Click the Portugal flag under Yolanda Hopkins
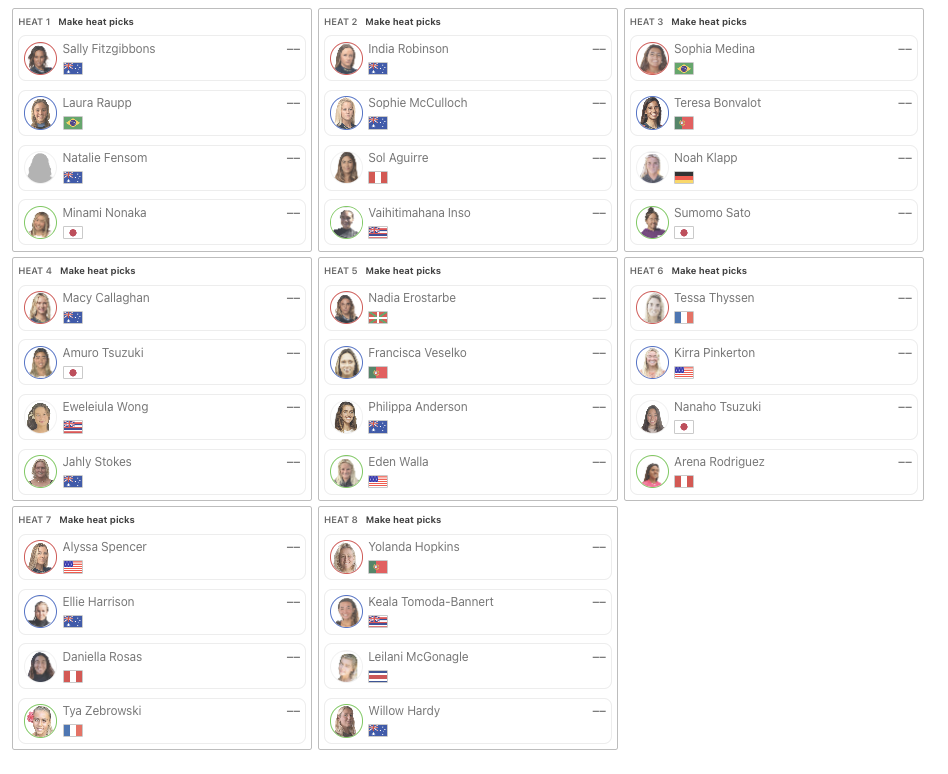The height and width of the screenshot is (774, 948). 378,567
